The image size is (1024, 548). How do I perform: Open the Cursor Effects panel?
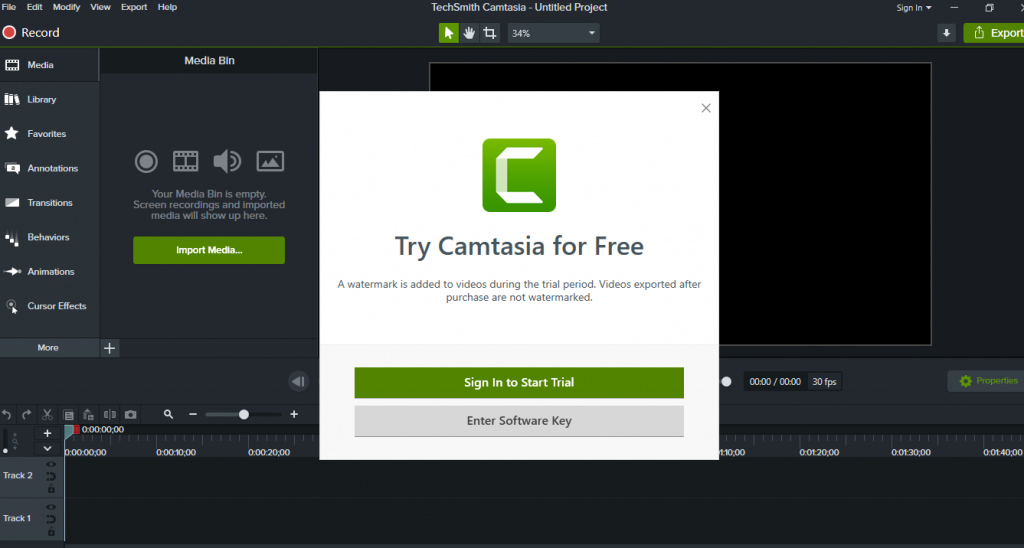pyautogui.click(x=49, y=306)
